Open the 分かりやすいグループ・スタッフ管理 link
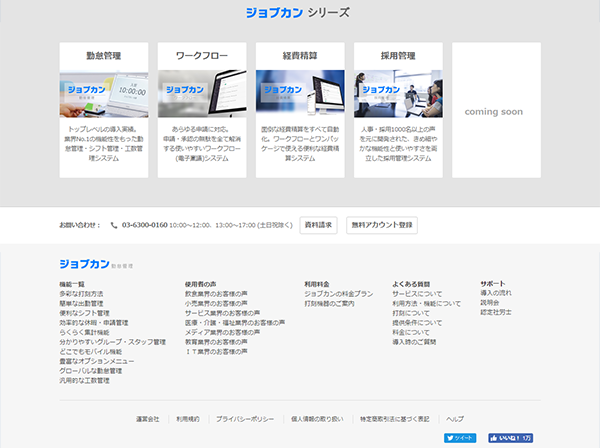The height and width of the screenshot is (448, 600). (x=112, y=342)
